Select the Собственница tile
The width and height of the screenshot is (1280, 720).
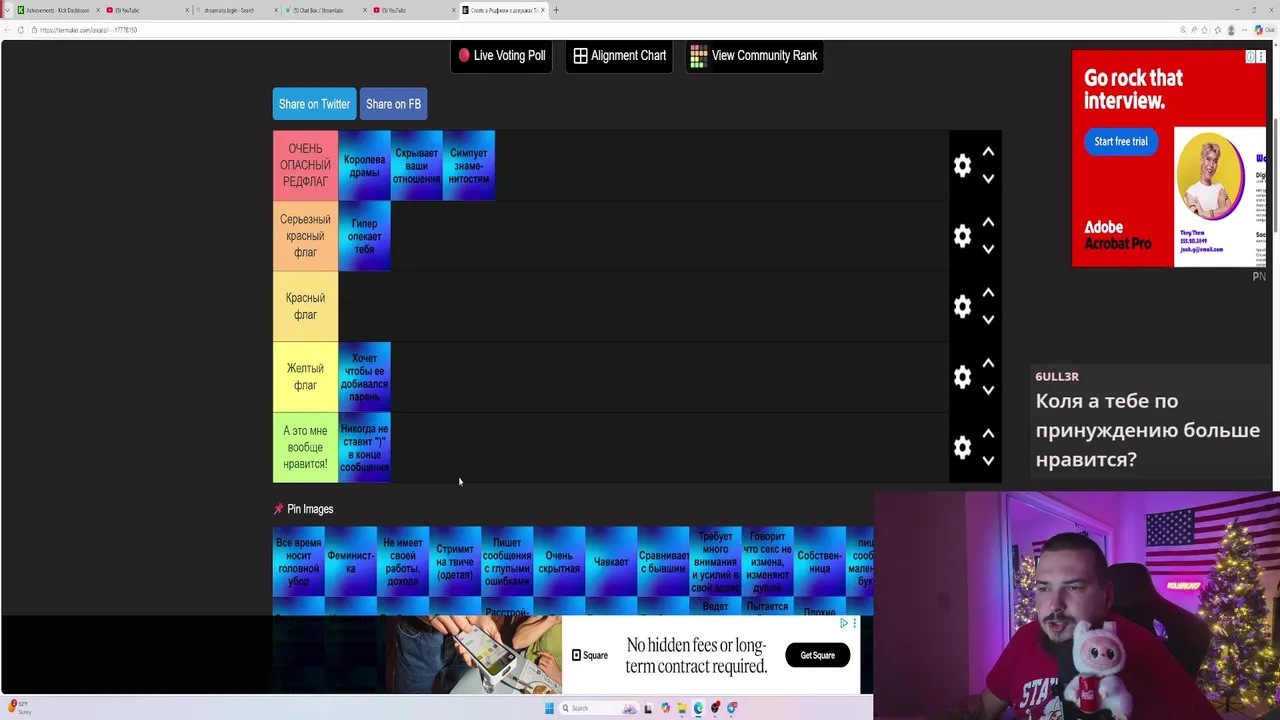point(819,561)
